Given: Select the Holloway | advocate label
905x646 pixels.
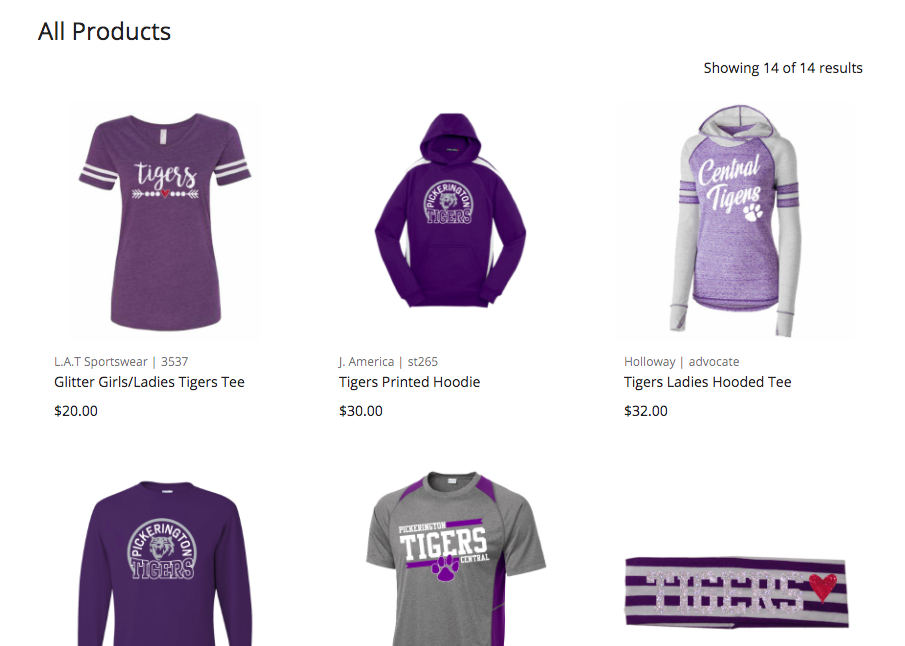Looking at the screenshot, I should tap(682, 362).
